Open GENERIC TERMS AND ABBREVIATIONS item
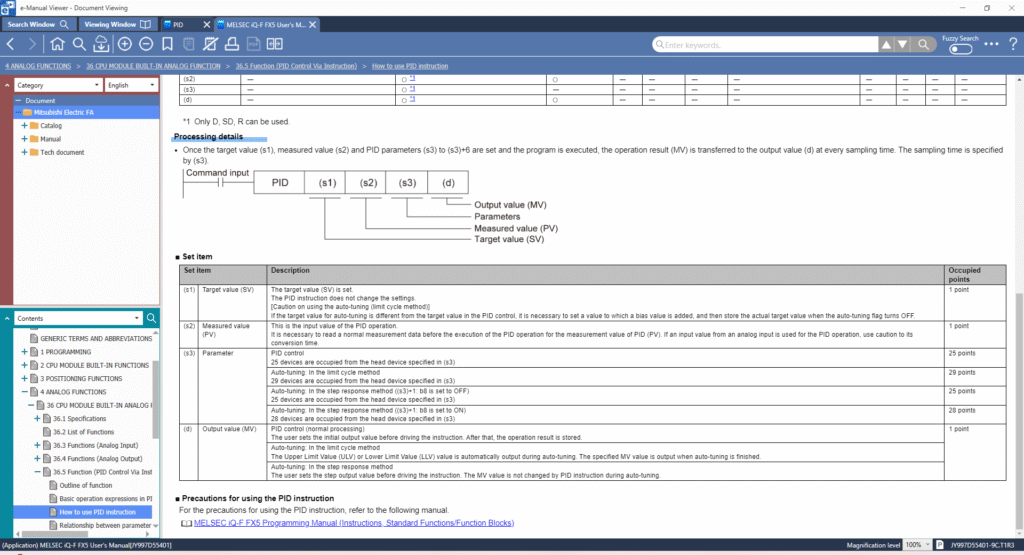Screen dimensions: 1024x555 96,338
